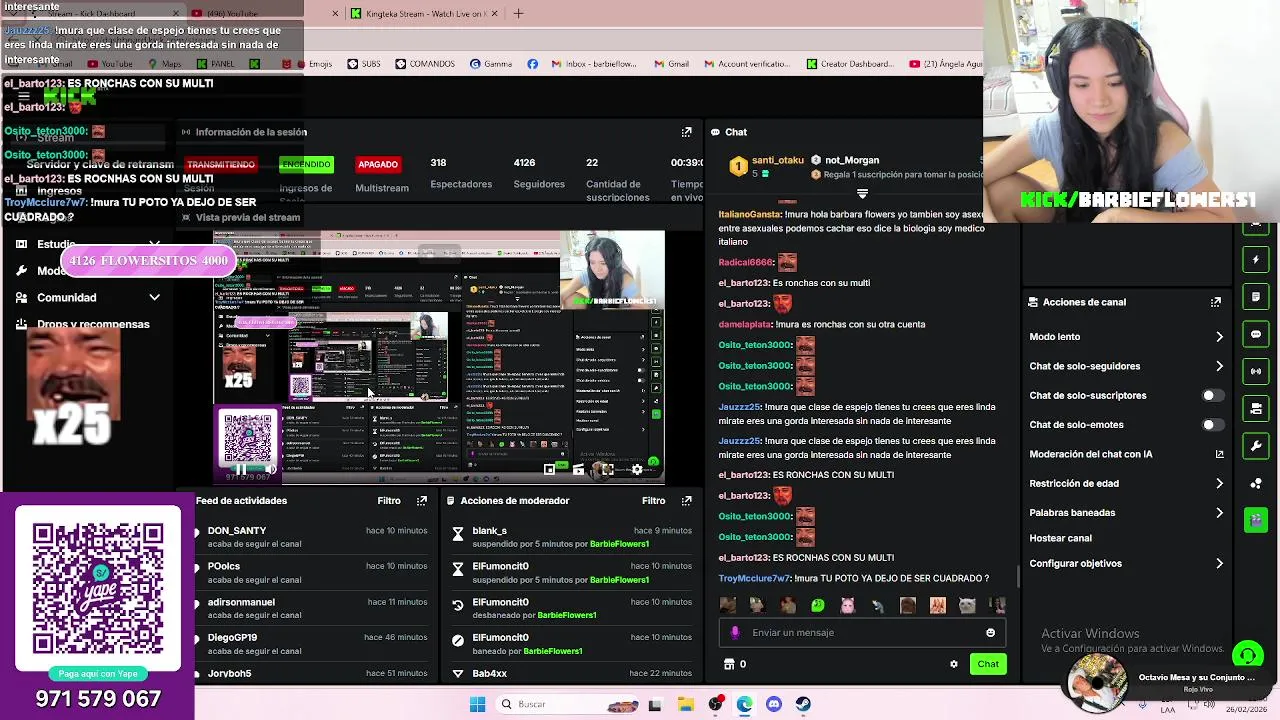Open Filtro in Feed de actividades
The image size is (1280, 720).
point(389,501)
